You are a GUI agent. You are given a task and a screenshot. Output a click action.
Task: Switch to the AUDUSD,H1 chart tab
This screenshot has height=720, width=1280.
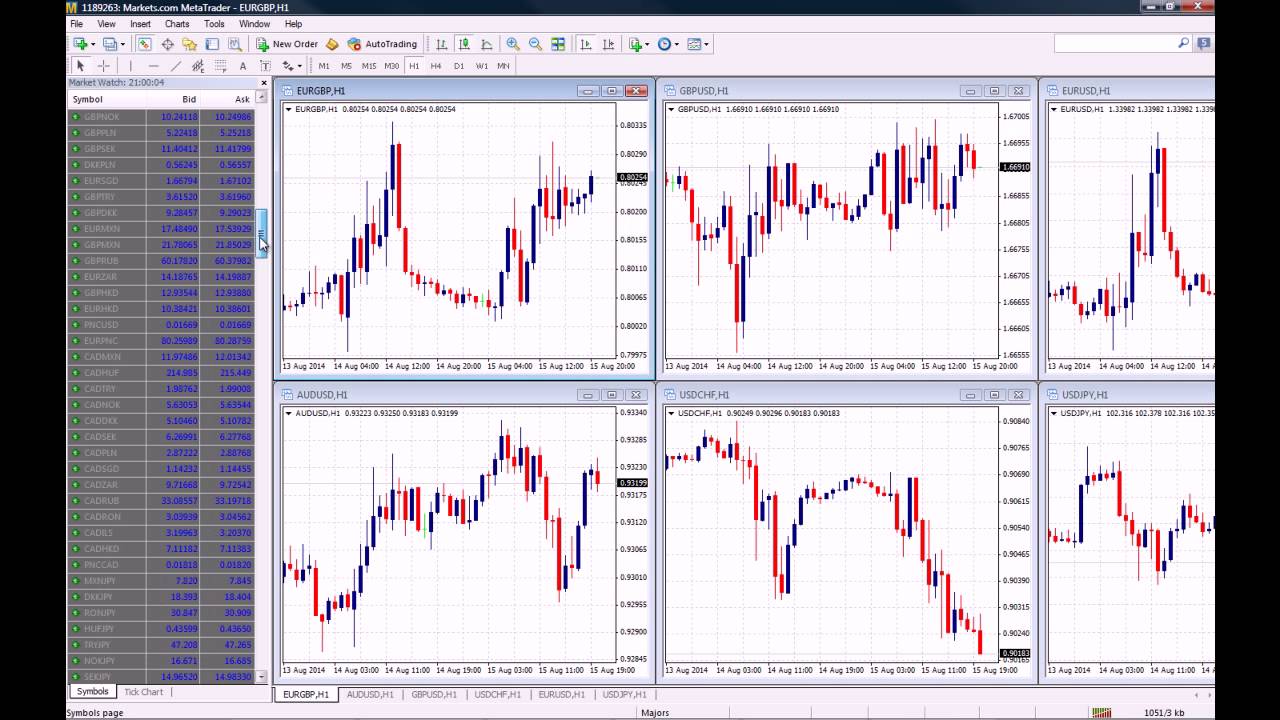370,694
